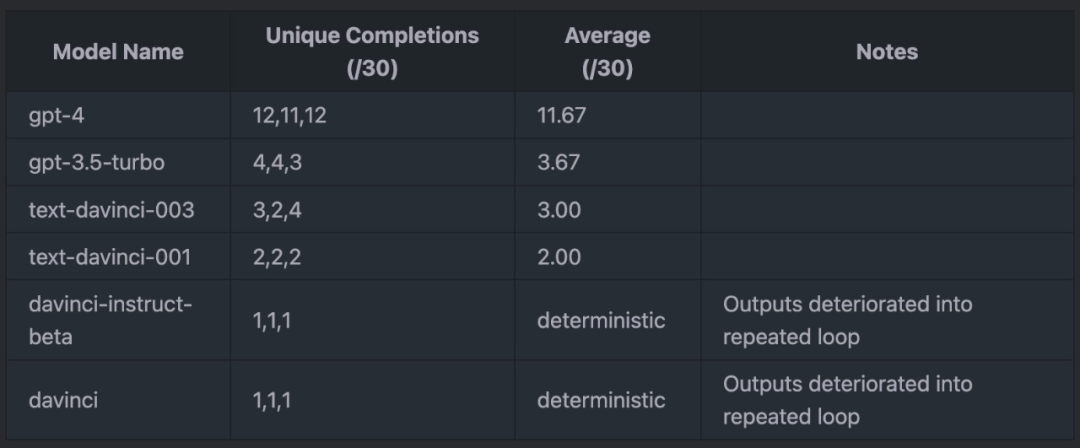Click the Average (/30) column header
The height and width of the screenshot is (448, 1080).
click(607, 52)
